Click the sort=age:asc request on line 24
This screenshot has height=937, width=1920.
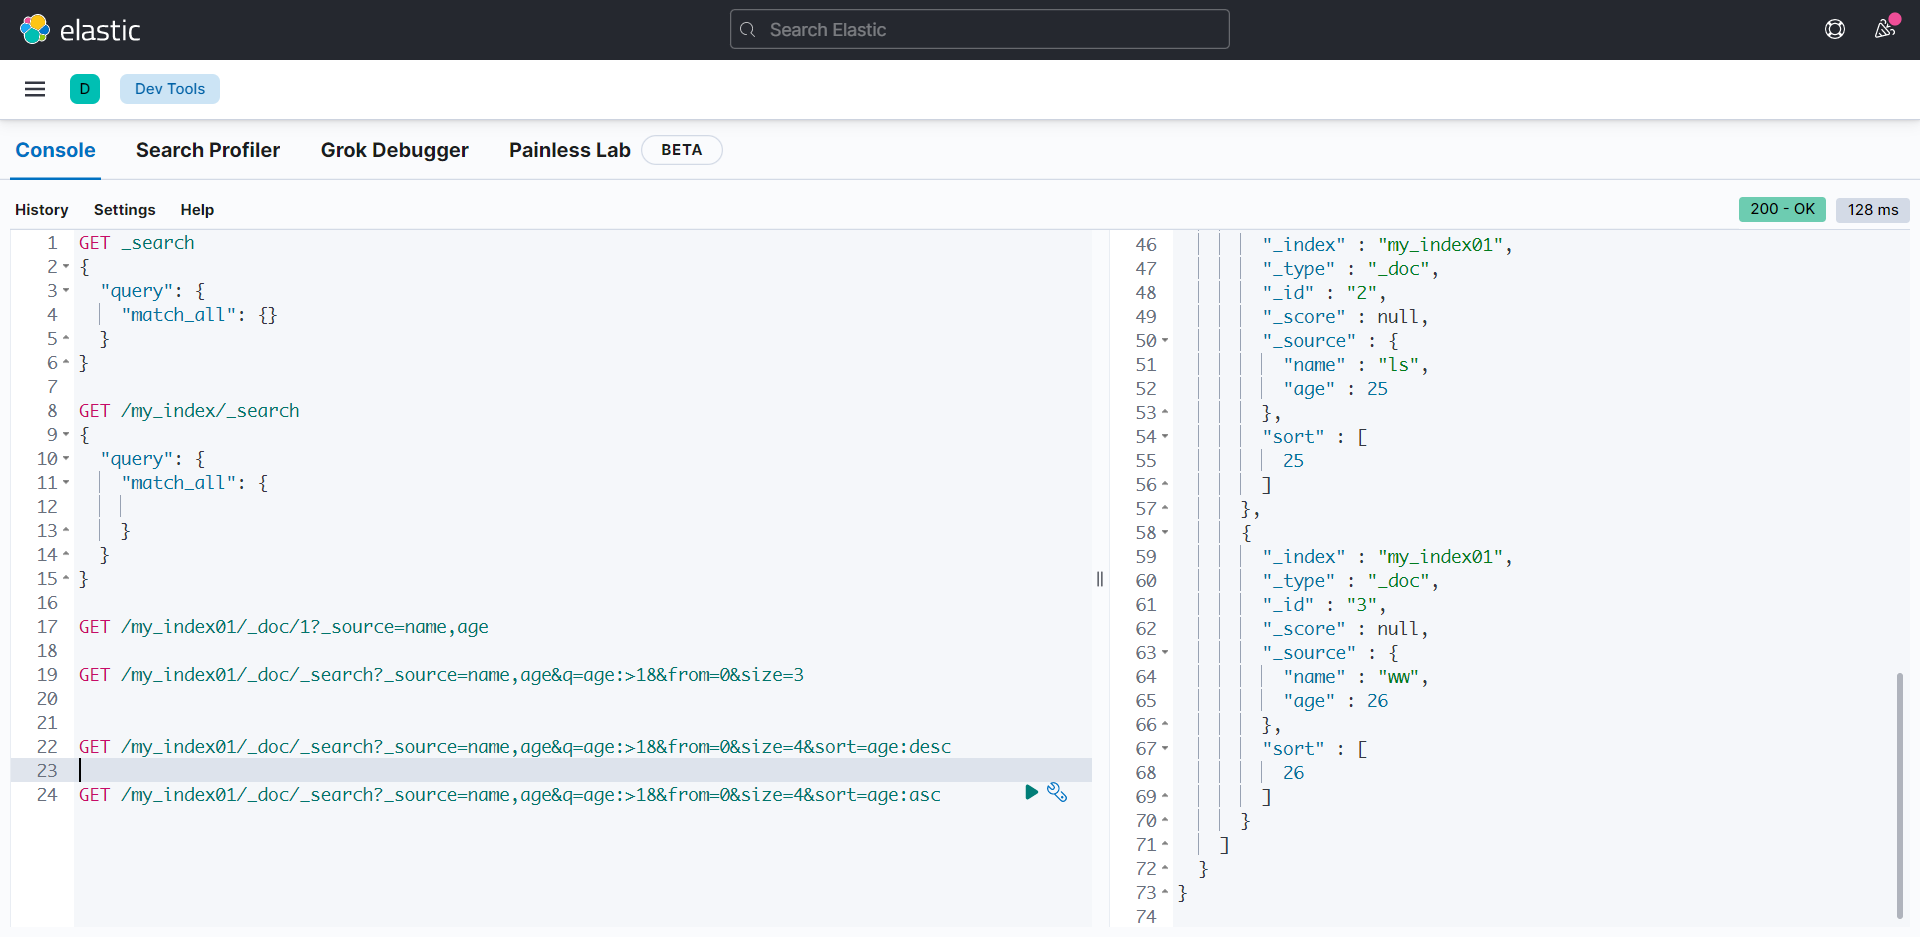pyautogui.click(x=510, y=795)
